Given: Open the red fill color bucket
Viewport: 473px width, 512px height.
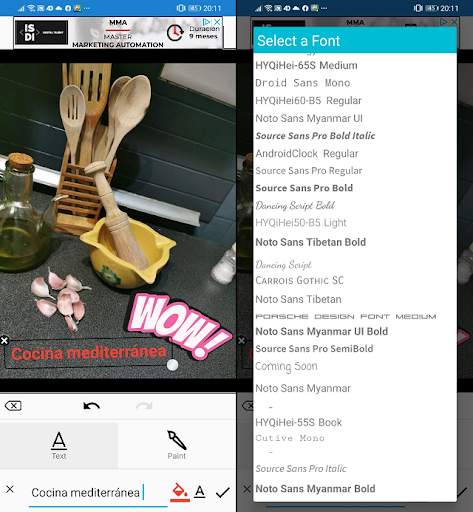Looking at the screenshot, I should tap(180, 492).
